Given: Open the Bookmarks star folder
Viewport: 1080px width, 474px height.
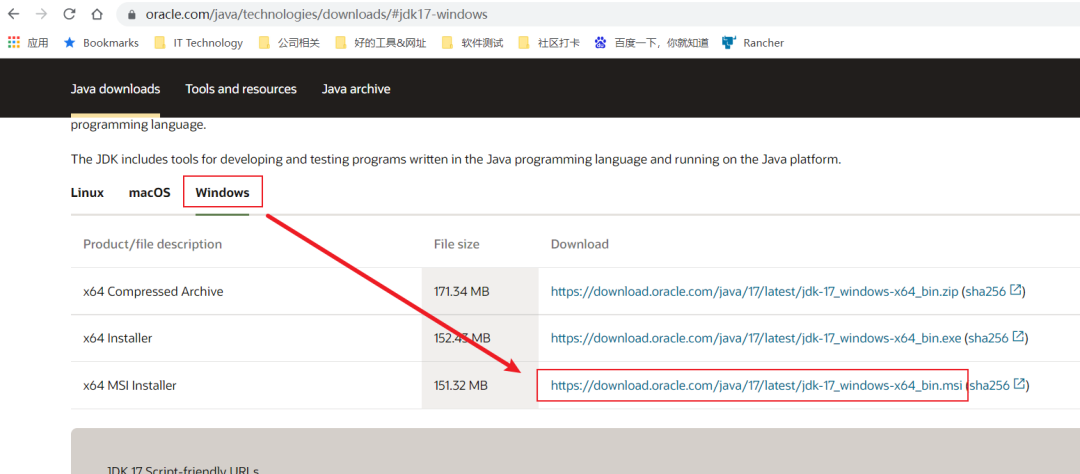Looking at the screenshot, I should point(101,43).
